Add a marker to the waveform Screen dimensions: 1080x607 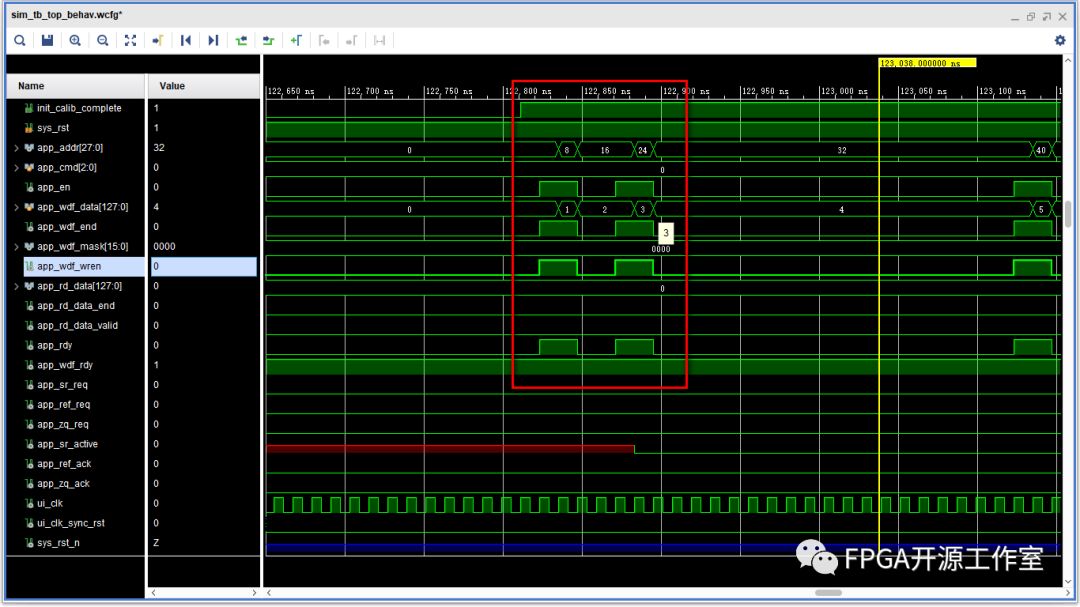tap(296, 40)
